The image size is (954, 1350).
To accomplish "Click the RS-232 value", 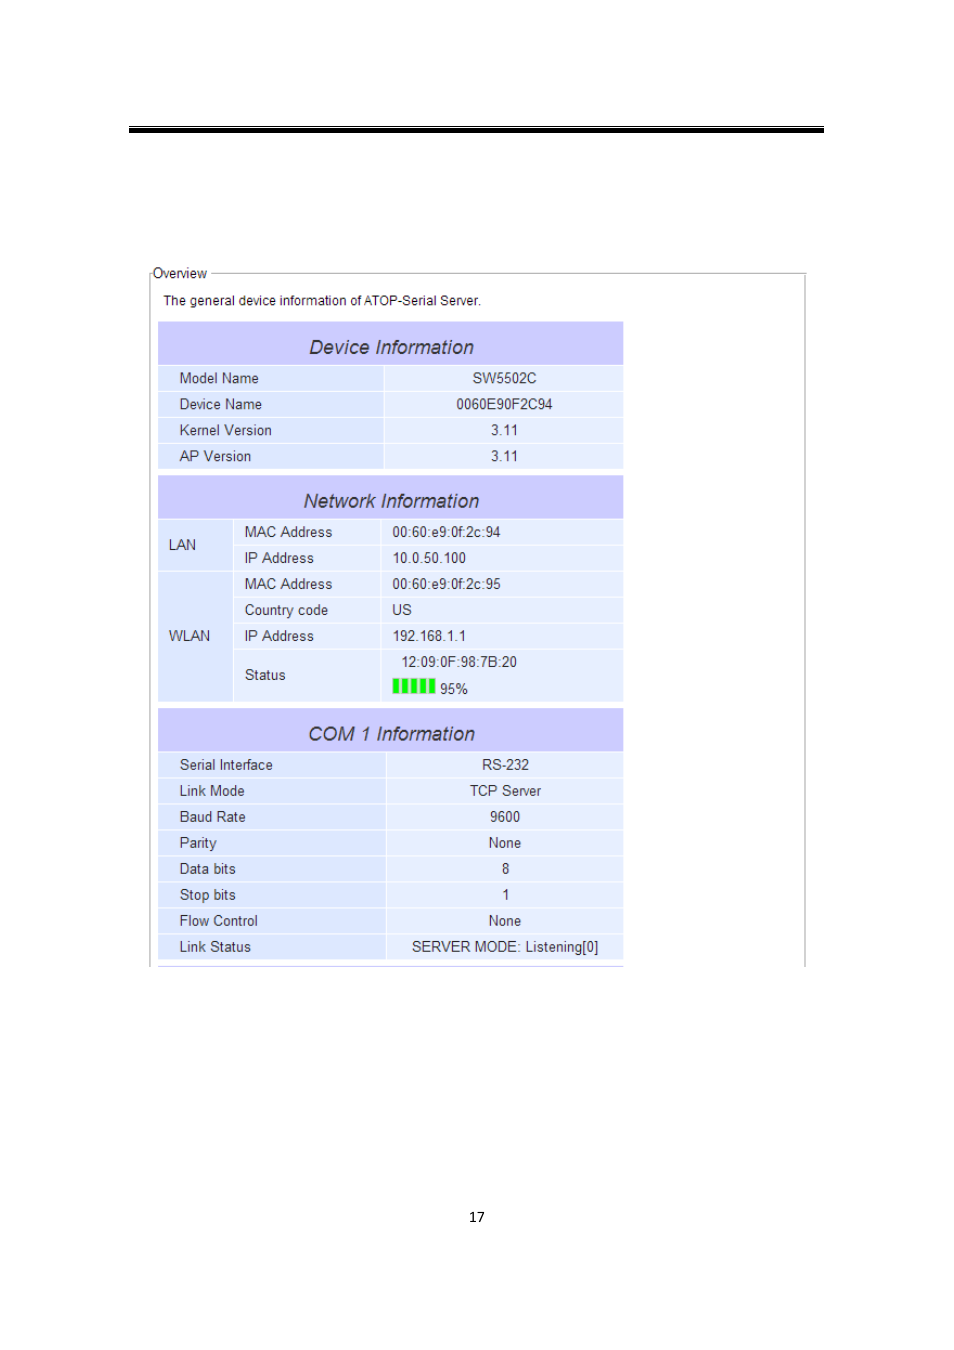I will tap(505, 765).
